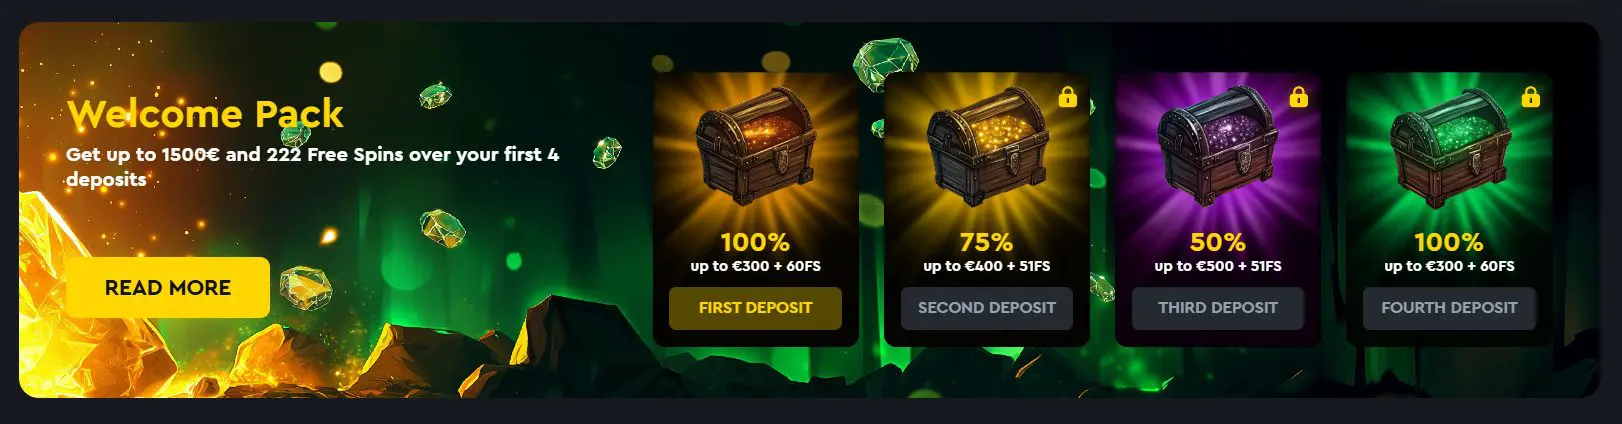Click the 75% bonus text
Screen dimensions: 1622x424
pos(986,242)
